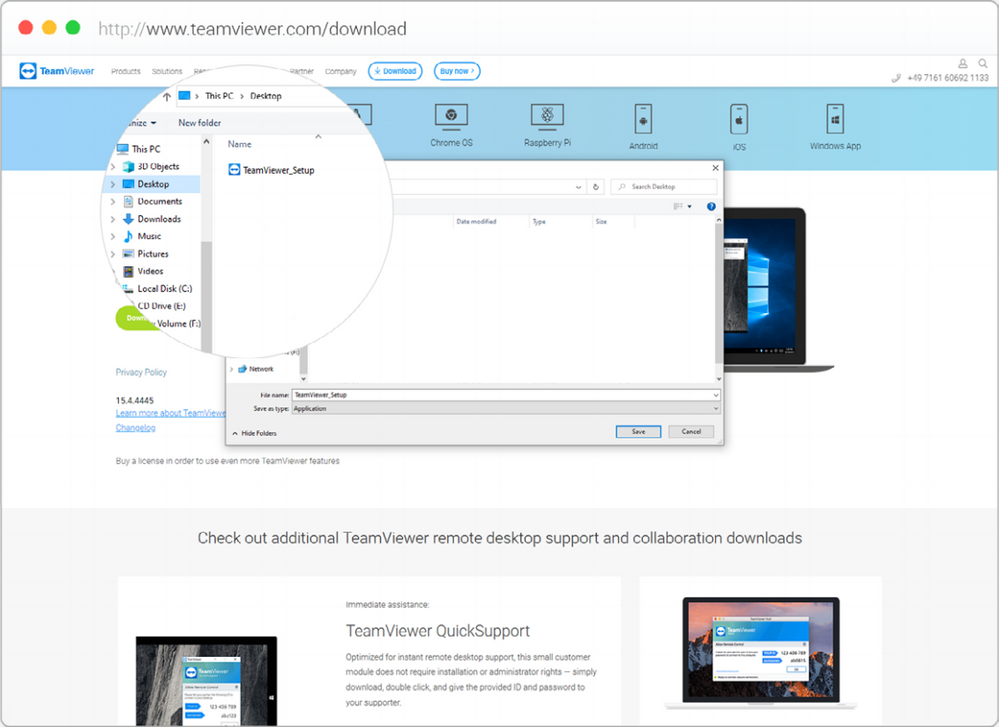
Task: Click the TeamViewer logo in header
Action: 57,71
